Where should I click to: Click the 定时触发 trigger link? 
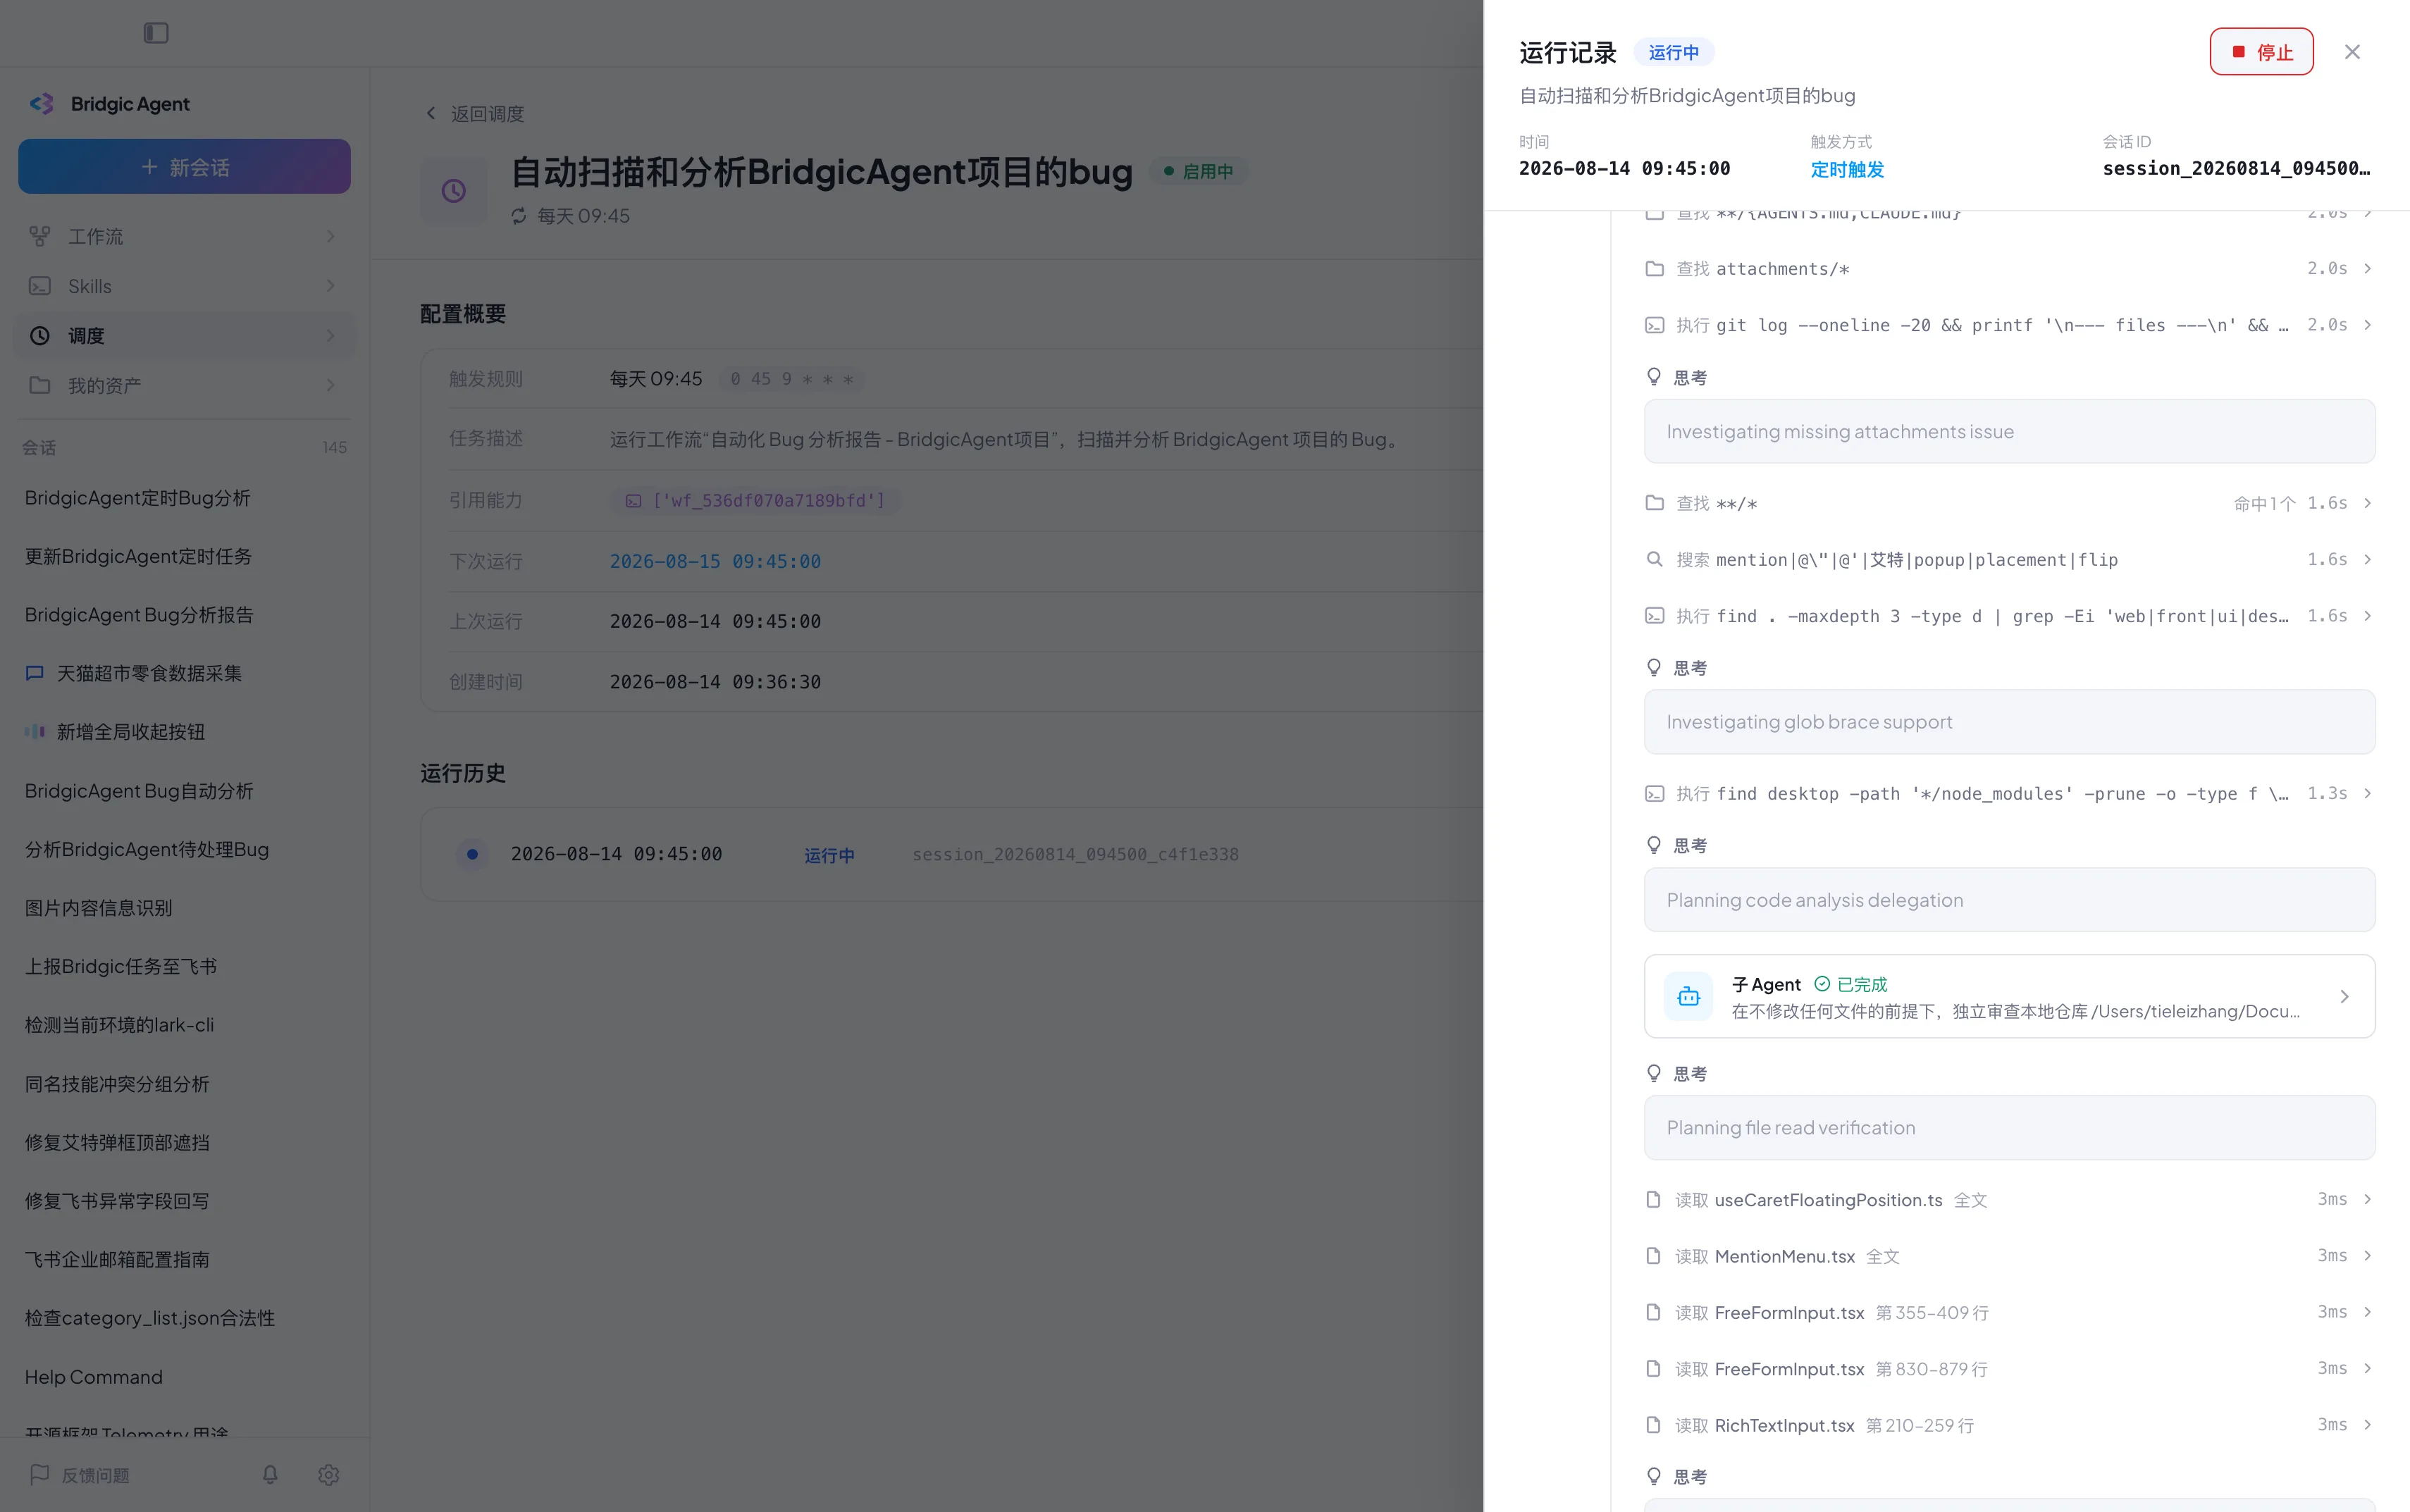point(1847,169)
